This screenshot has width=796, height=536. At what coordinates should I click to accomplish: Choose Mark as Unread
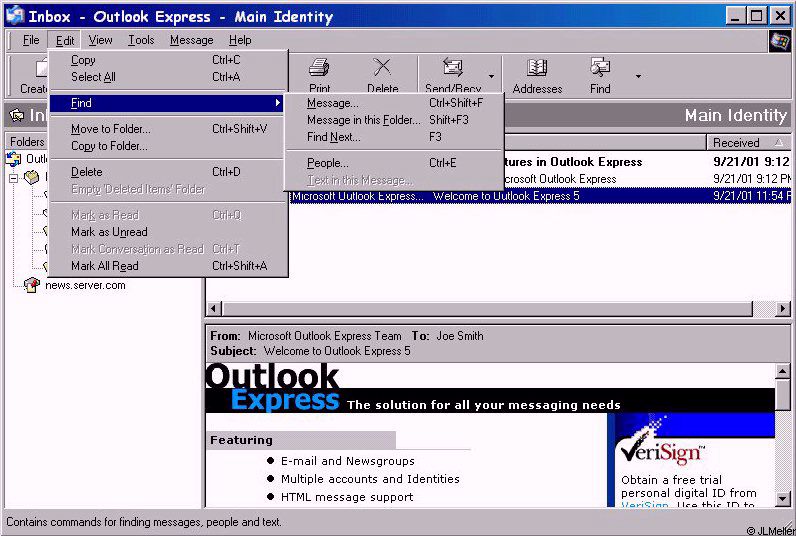(x=169, y=232)
